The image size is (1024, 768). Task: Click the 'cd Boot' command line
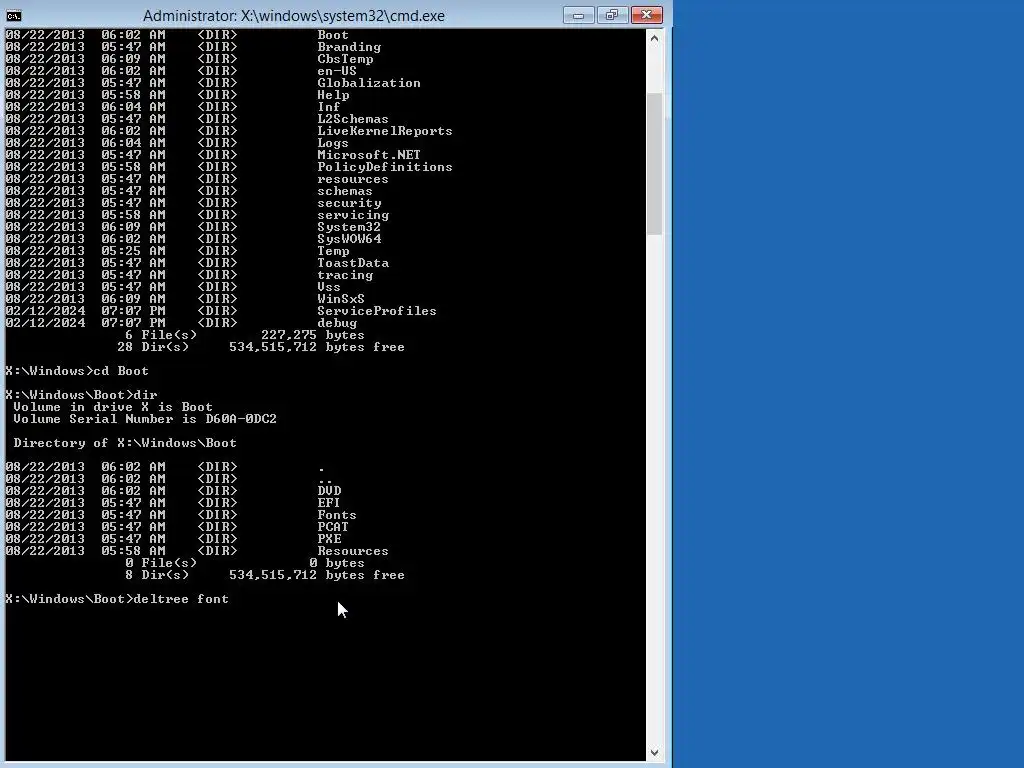click(x=121, y=371)
